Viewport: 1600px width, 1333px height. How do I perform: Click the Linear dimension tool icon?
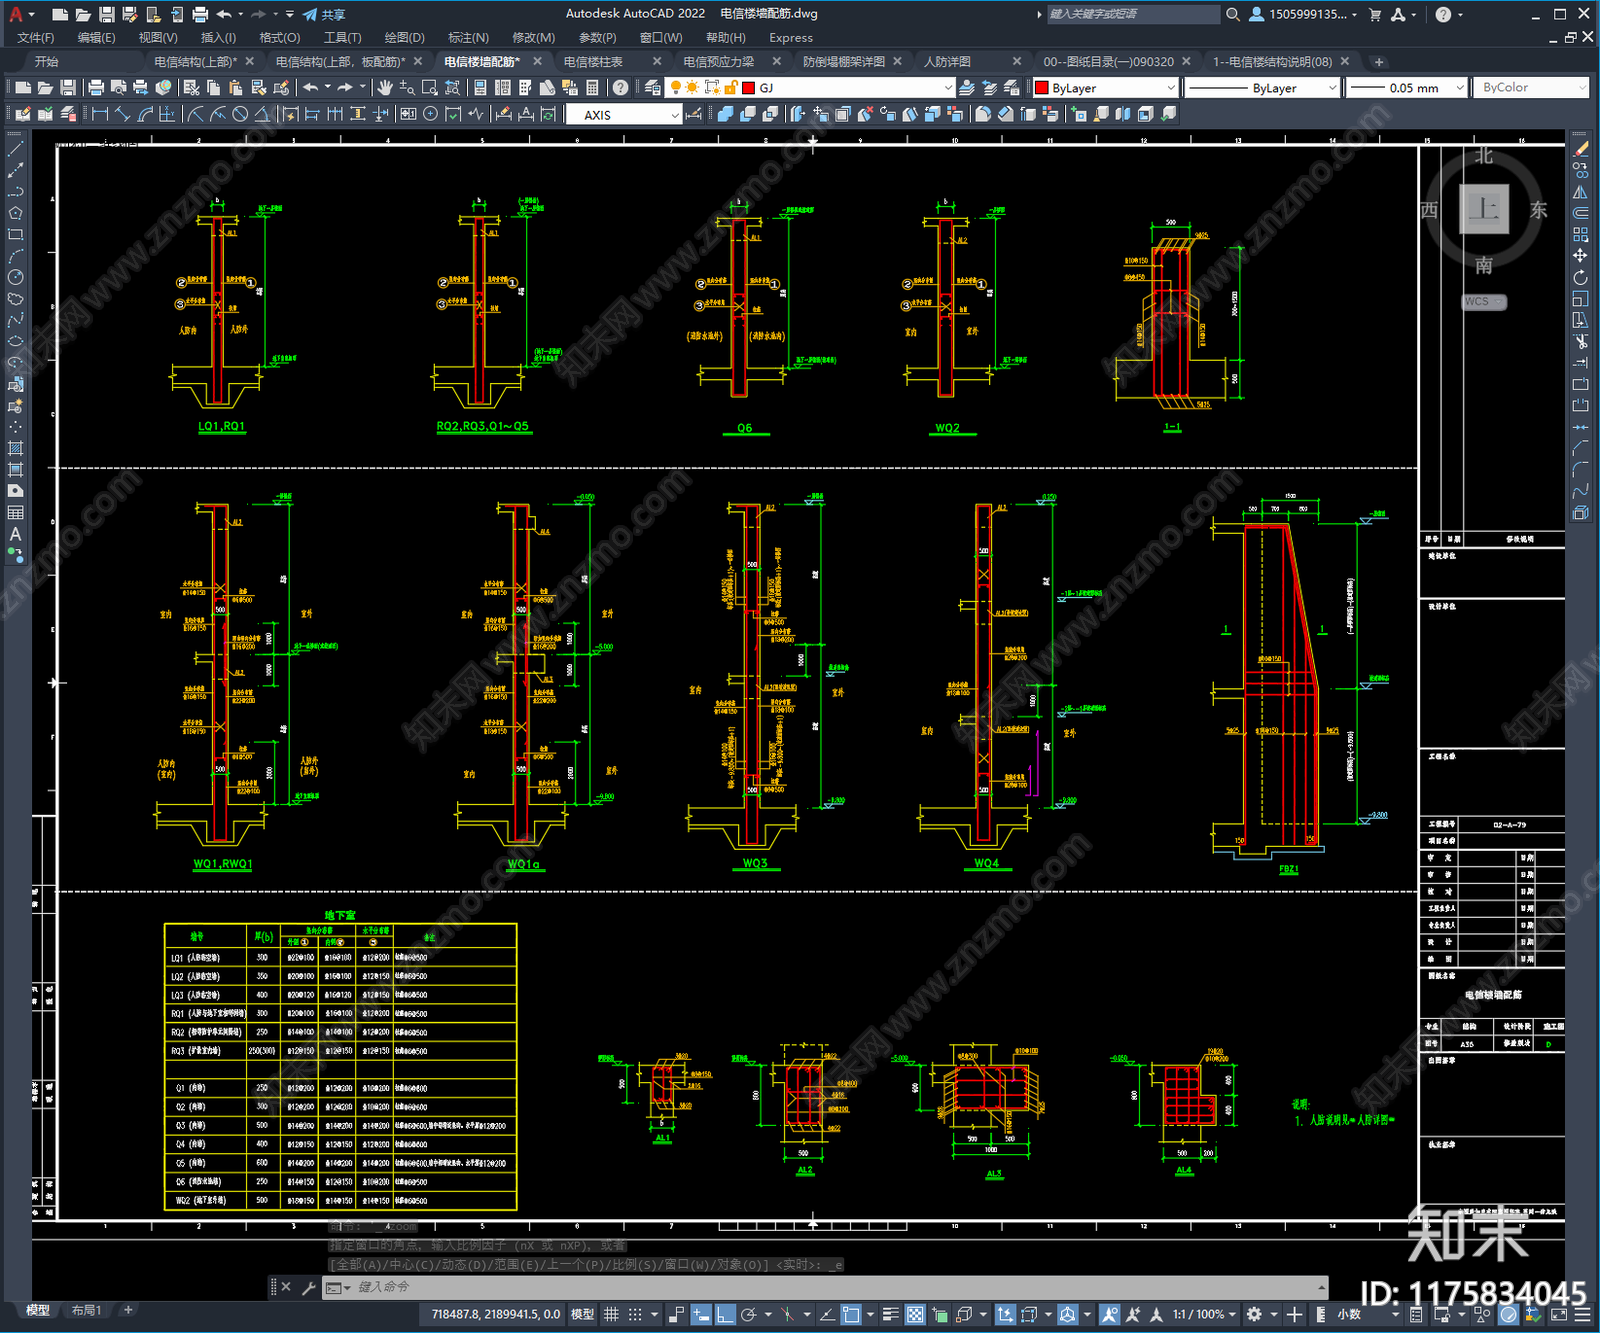(x=100, y=114)
